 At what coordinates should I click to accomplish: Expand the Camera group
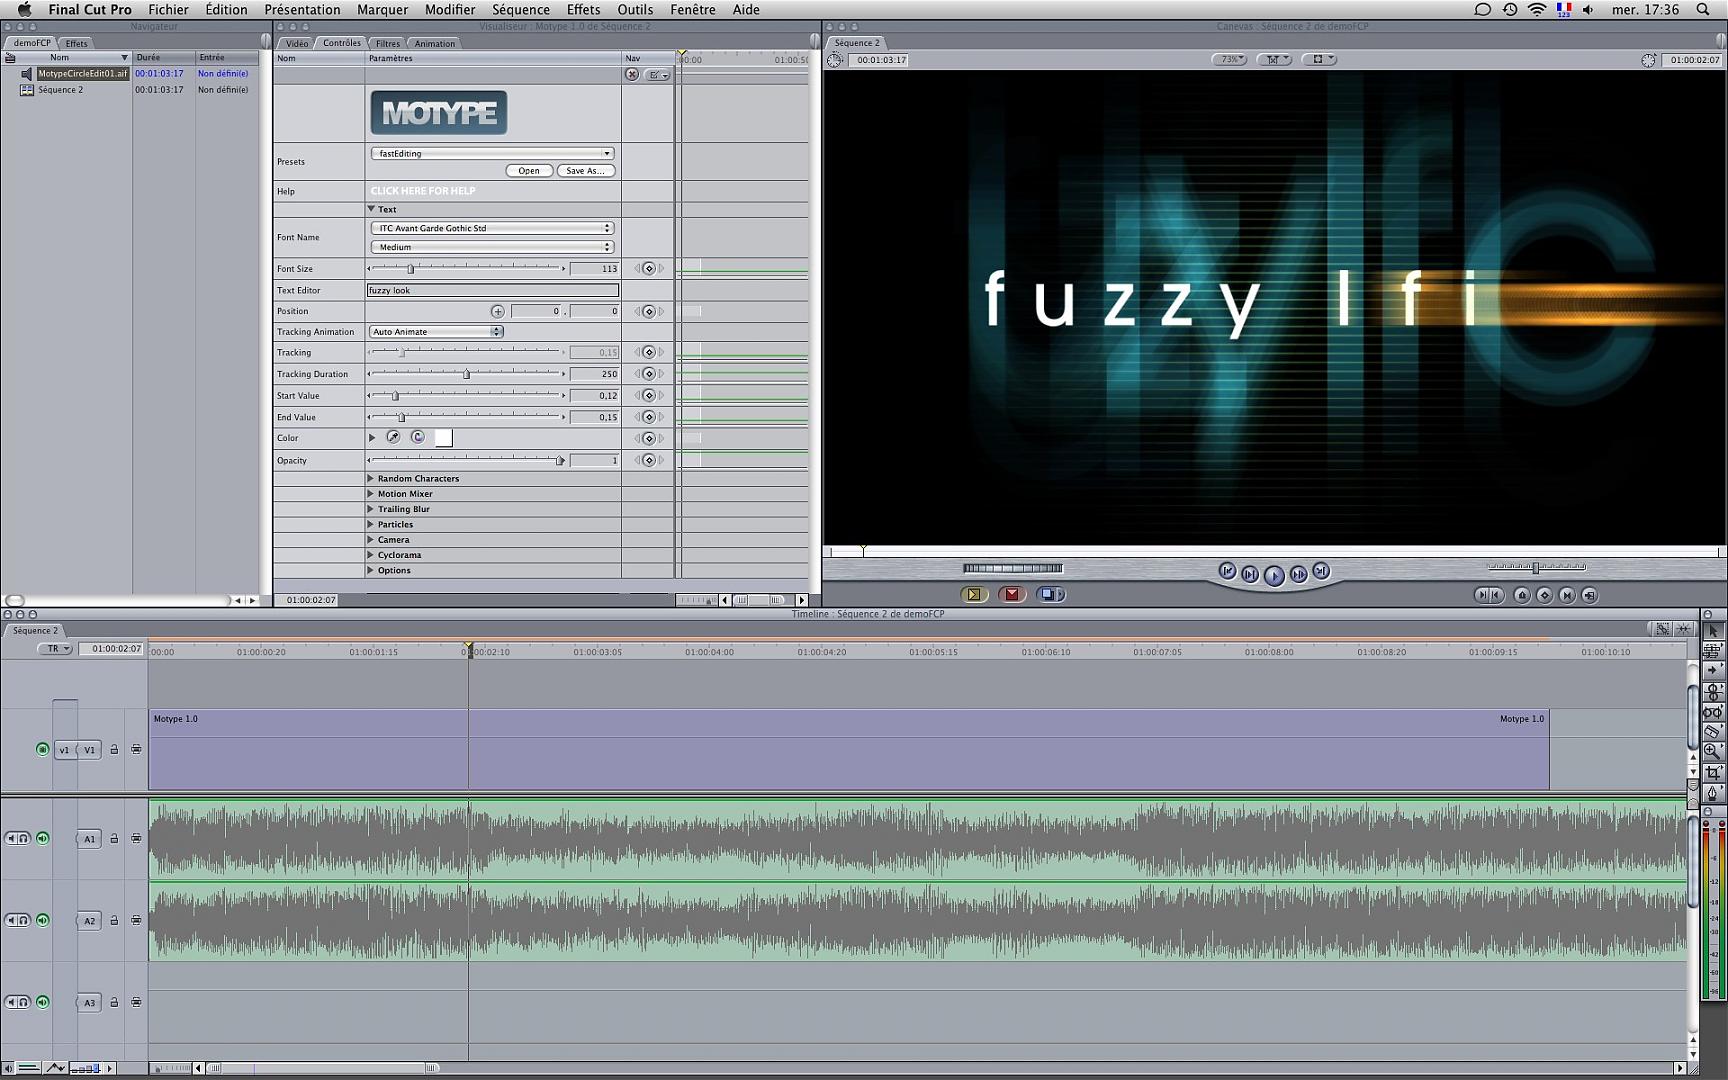[371, 540]
